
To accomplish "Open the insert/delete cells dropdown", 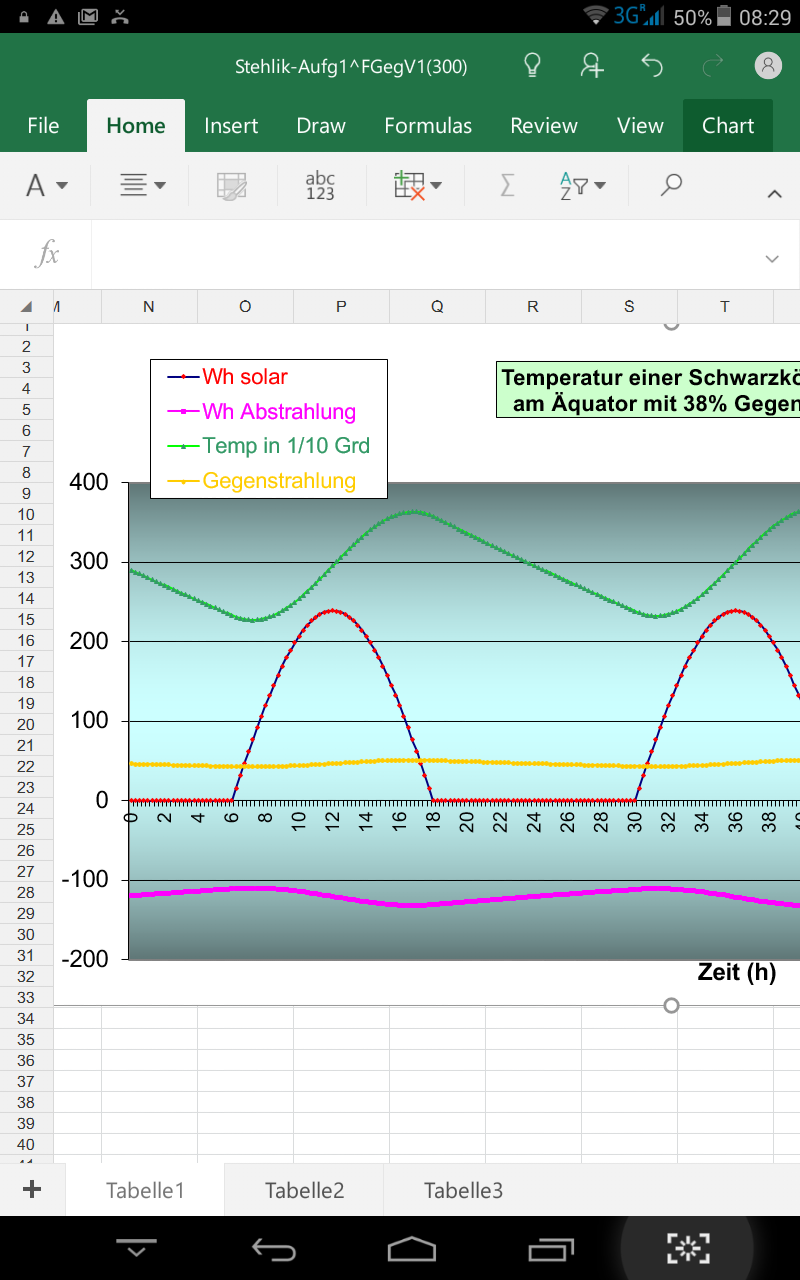I will click(x=418, y=186).
